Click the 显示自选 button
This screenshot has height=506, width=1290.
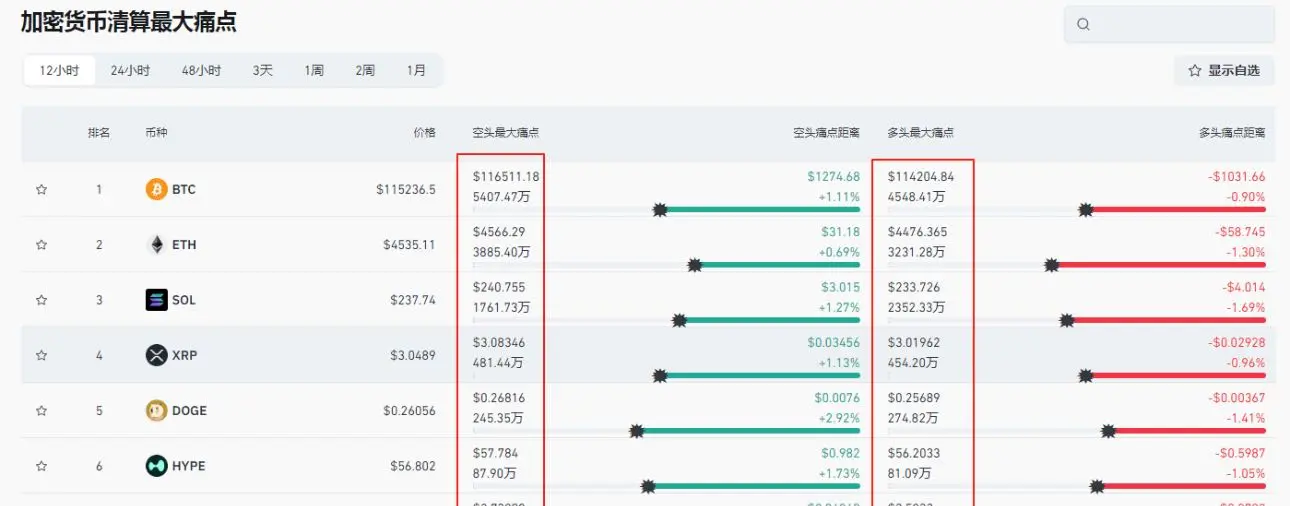[1224, 71]
